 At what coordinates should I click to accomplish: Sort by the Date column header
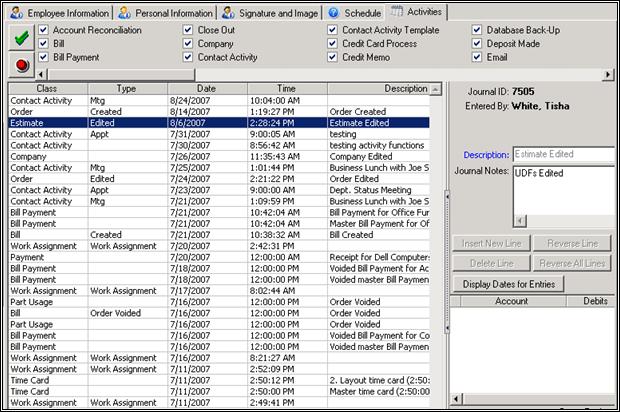(208, 89)
